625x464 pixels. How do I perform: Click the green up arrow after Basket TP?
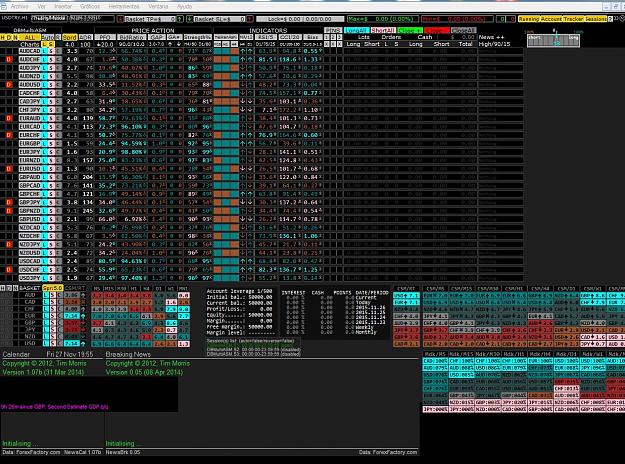coord(180,19)
